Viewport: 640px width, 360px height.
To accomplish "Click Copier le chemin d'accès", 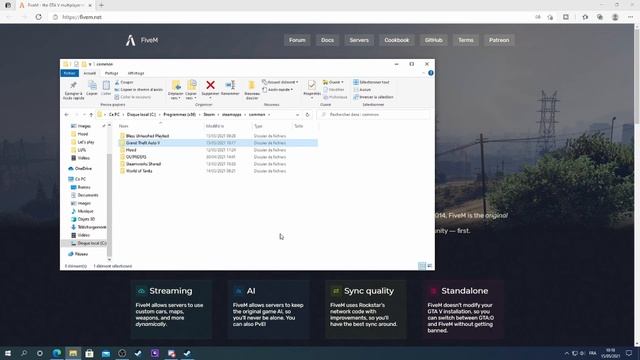I will [139, 89].
